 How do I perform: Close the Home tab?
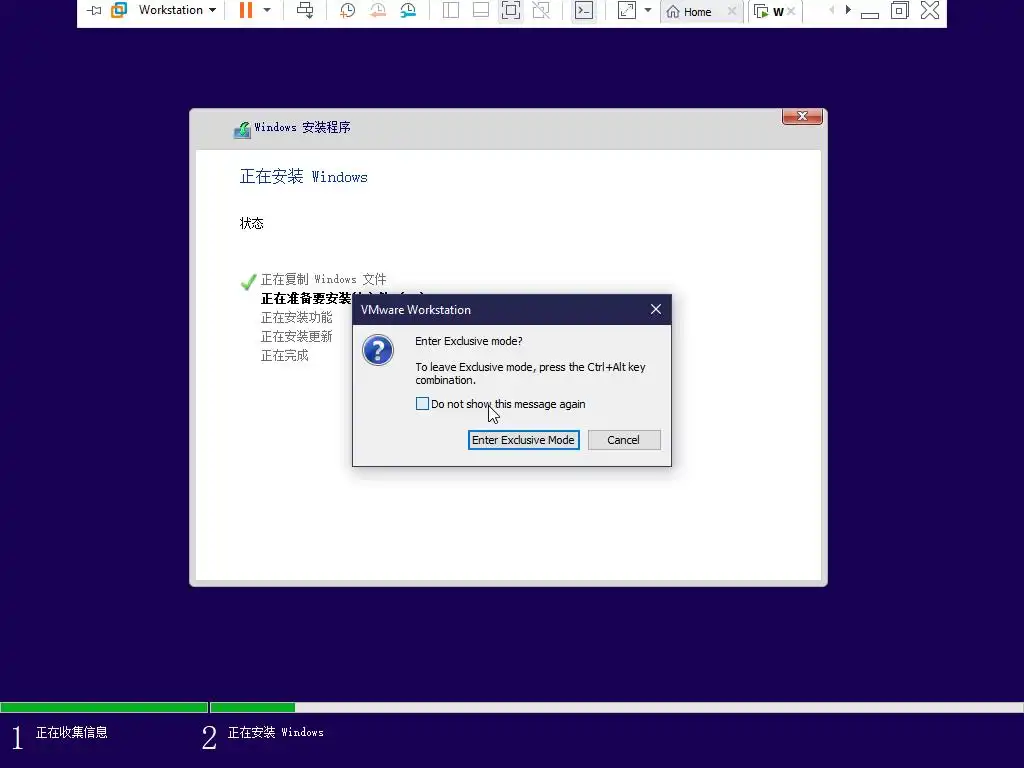pos(732,11)
